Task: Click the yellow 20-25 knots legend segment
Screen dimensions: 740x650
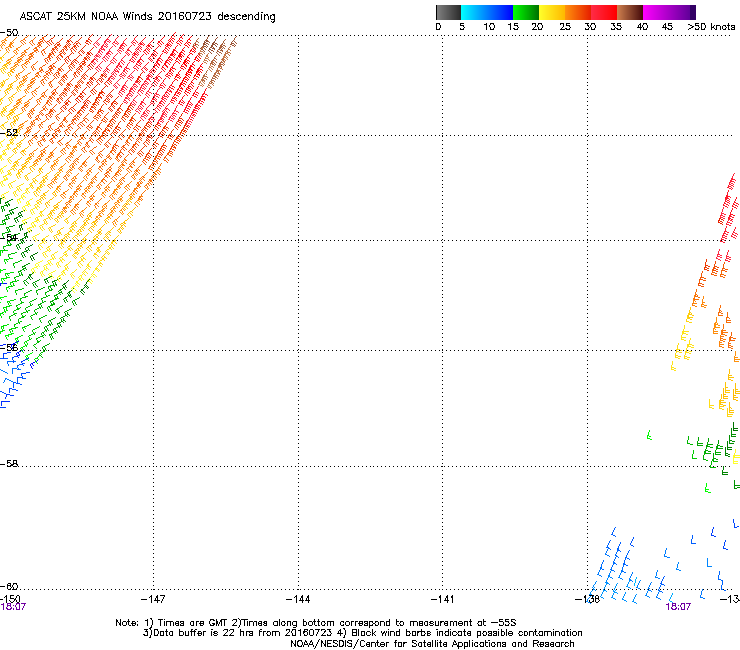Action: (552, 12)
